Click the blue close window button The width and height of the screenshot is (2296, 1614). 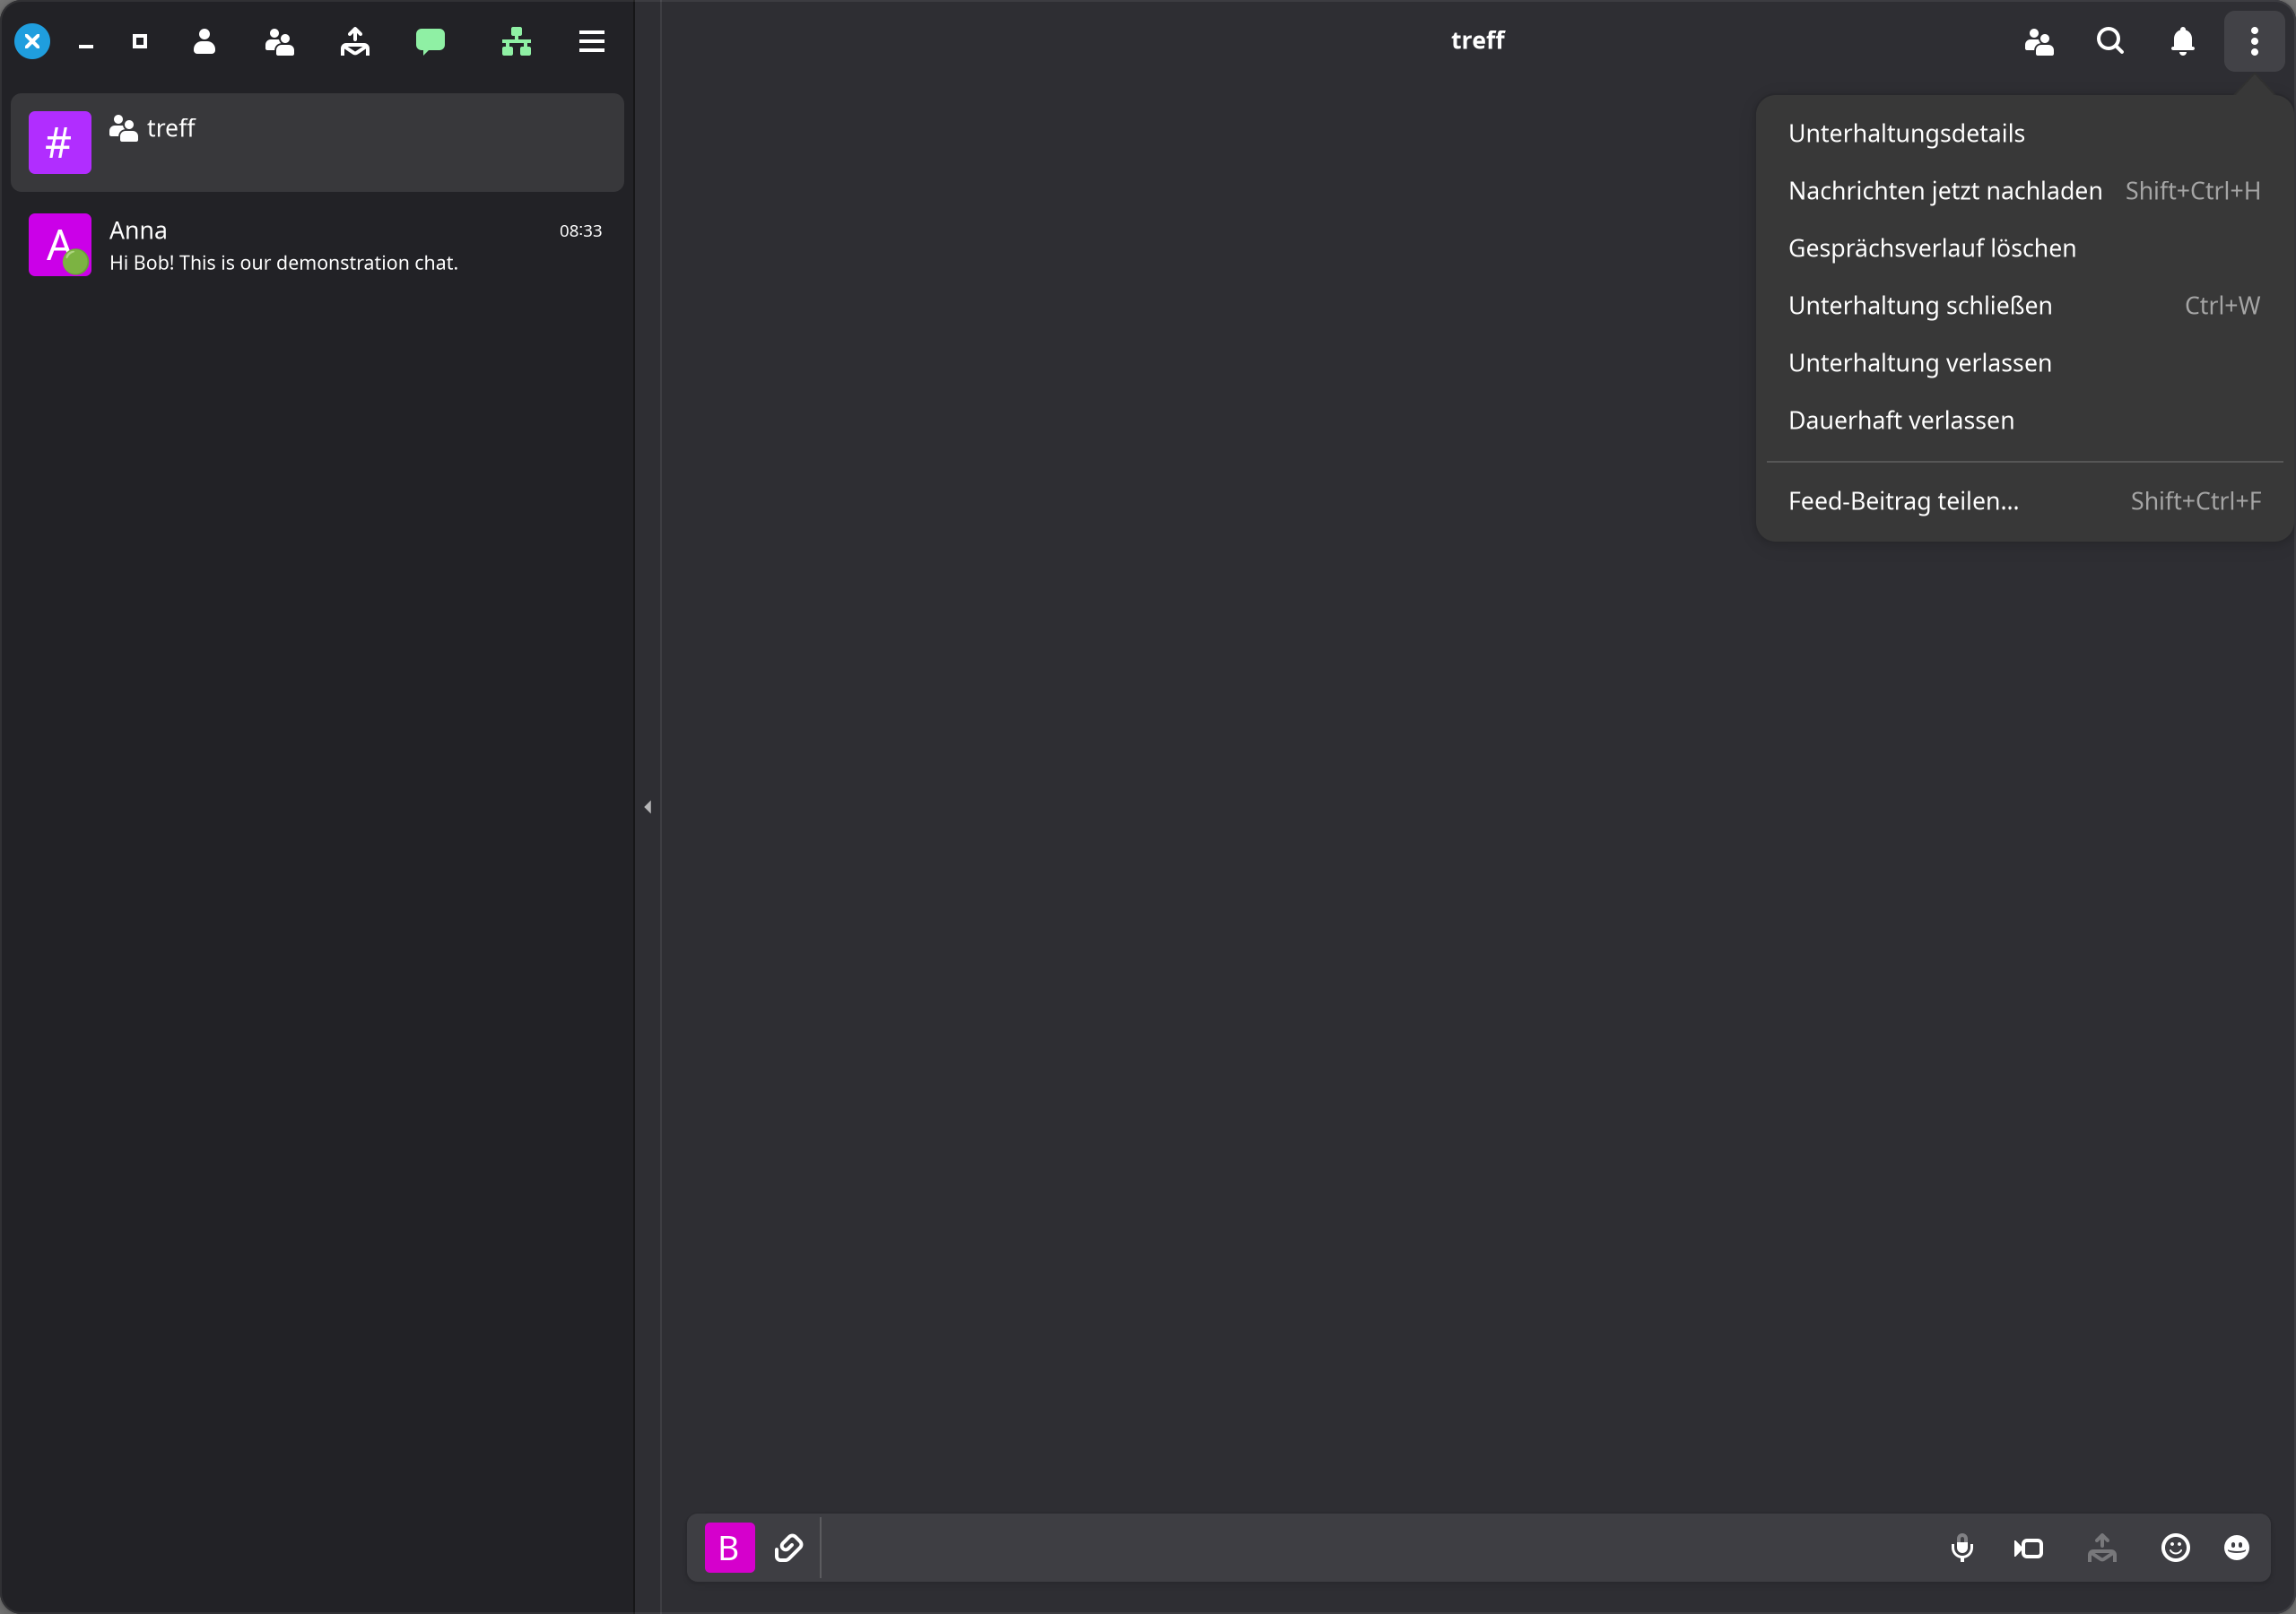pyautogui.click(x=32, y=41)
